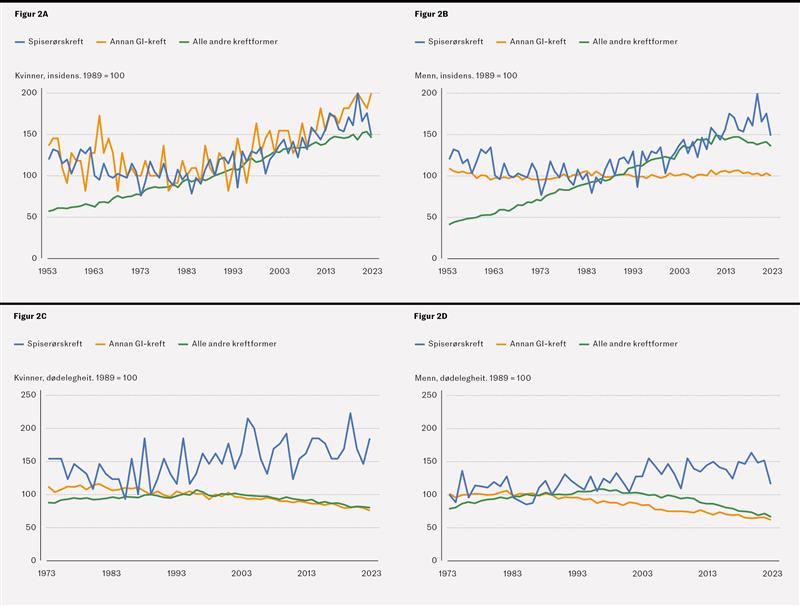Click the Figur 2C title
The height and width of the screenshot is (606, 800).
pyautogui.click(x=31, y=316)
